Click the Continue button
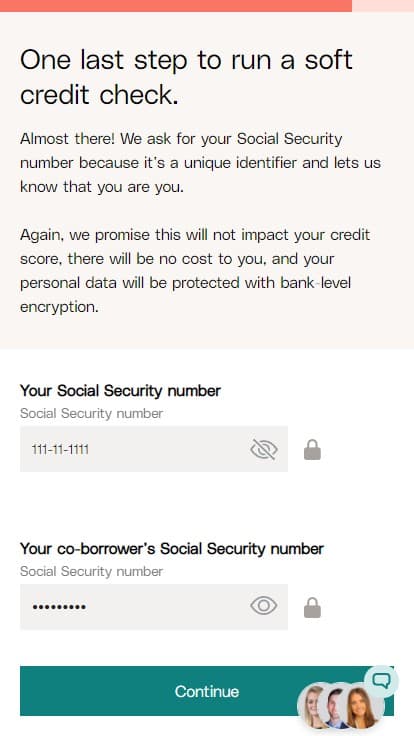Image resolution: width=414 pixels, height=736 pixels. (x=207, y=691)
